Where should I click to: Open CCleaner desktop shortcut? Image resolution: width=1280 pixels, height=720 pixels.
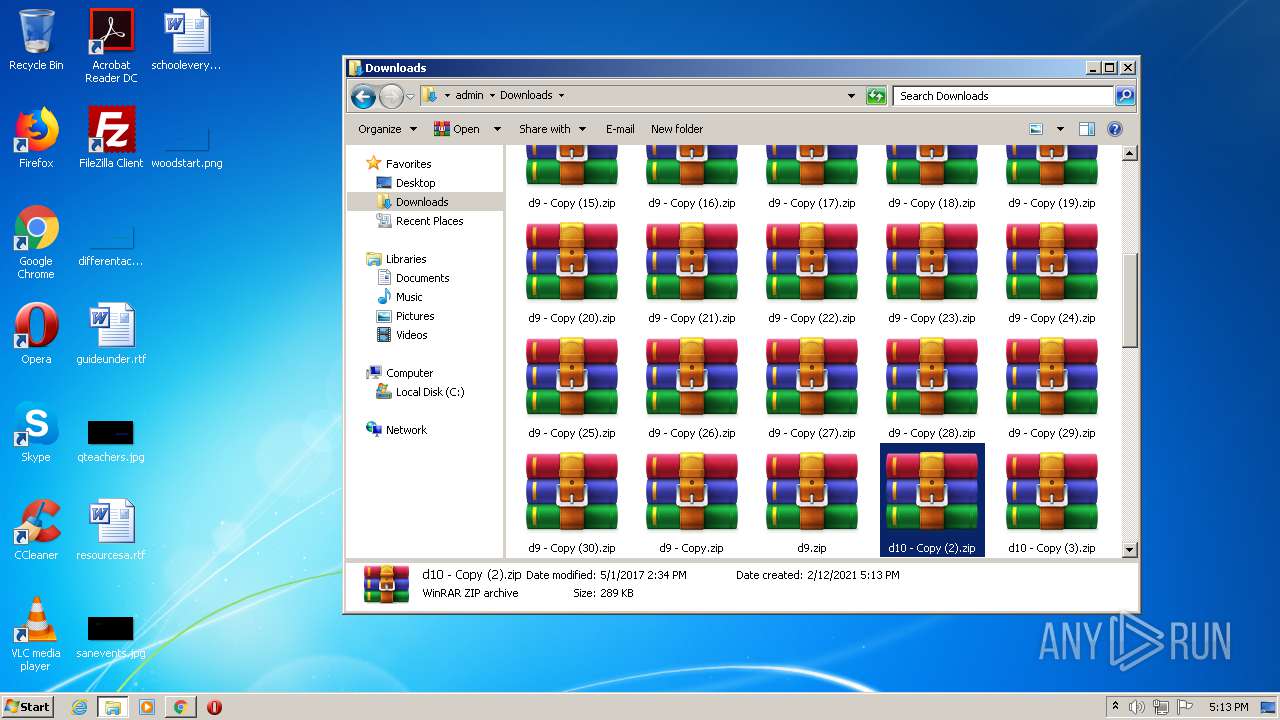pyautogui.click(x=36, y=530)
